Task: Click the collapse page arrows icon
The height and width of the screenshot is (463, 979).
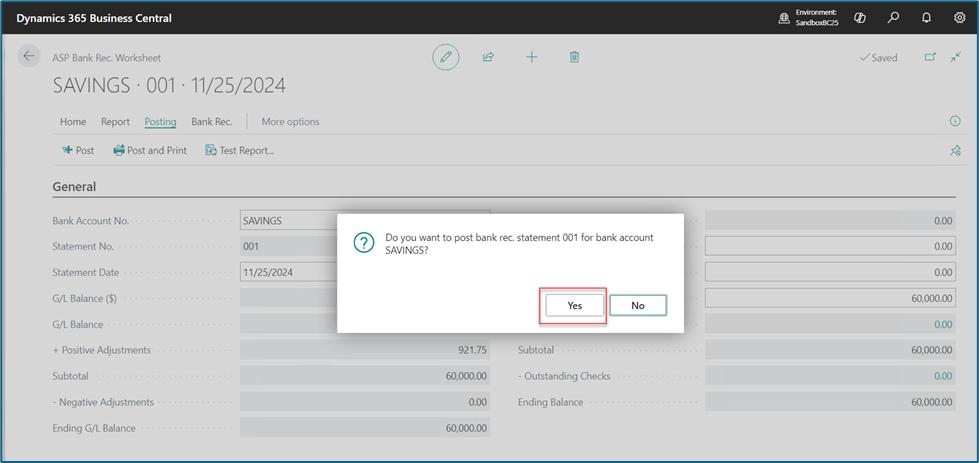Action: pos(956,57)
